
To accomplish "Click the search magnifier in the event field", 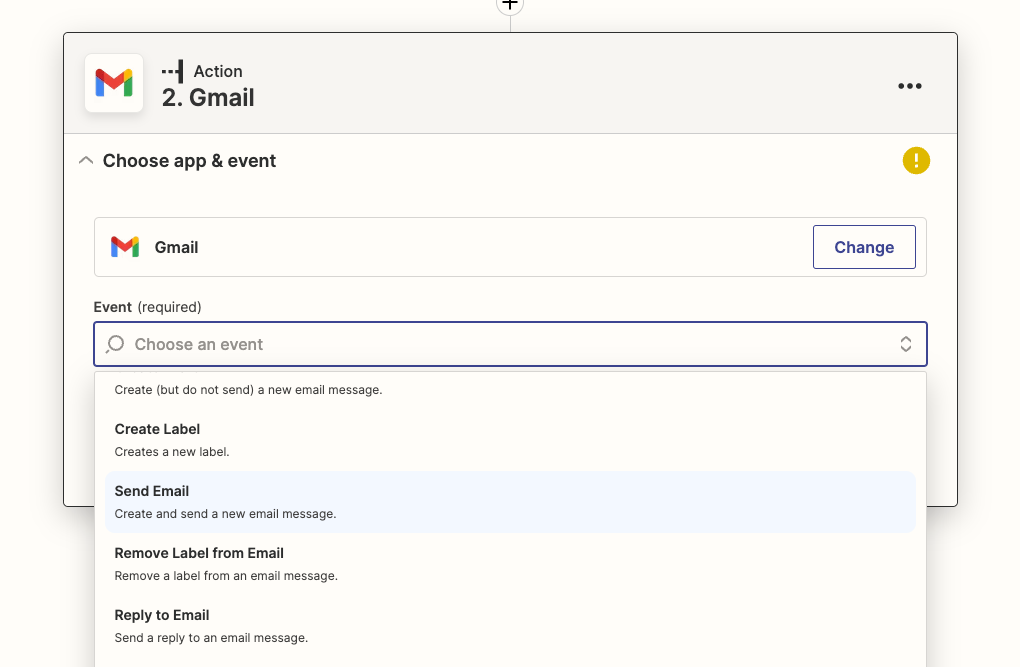I will (x=115, y=344).
